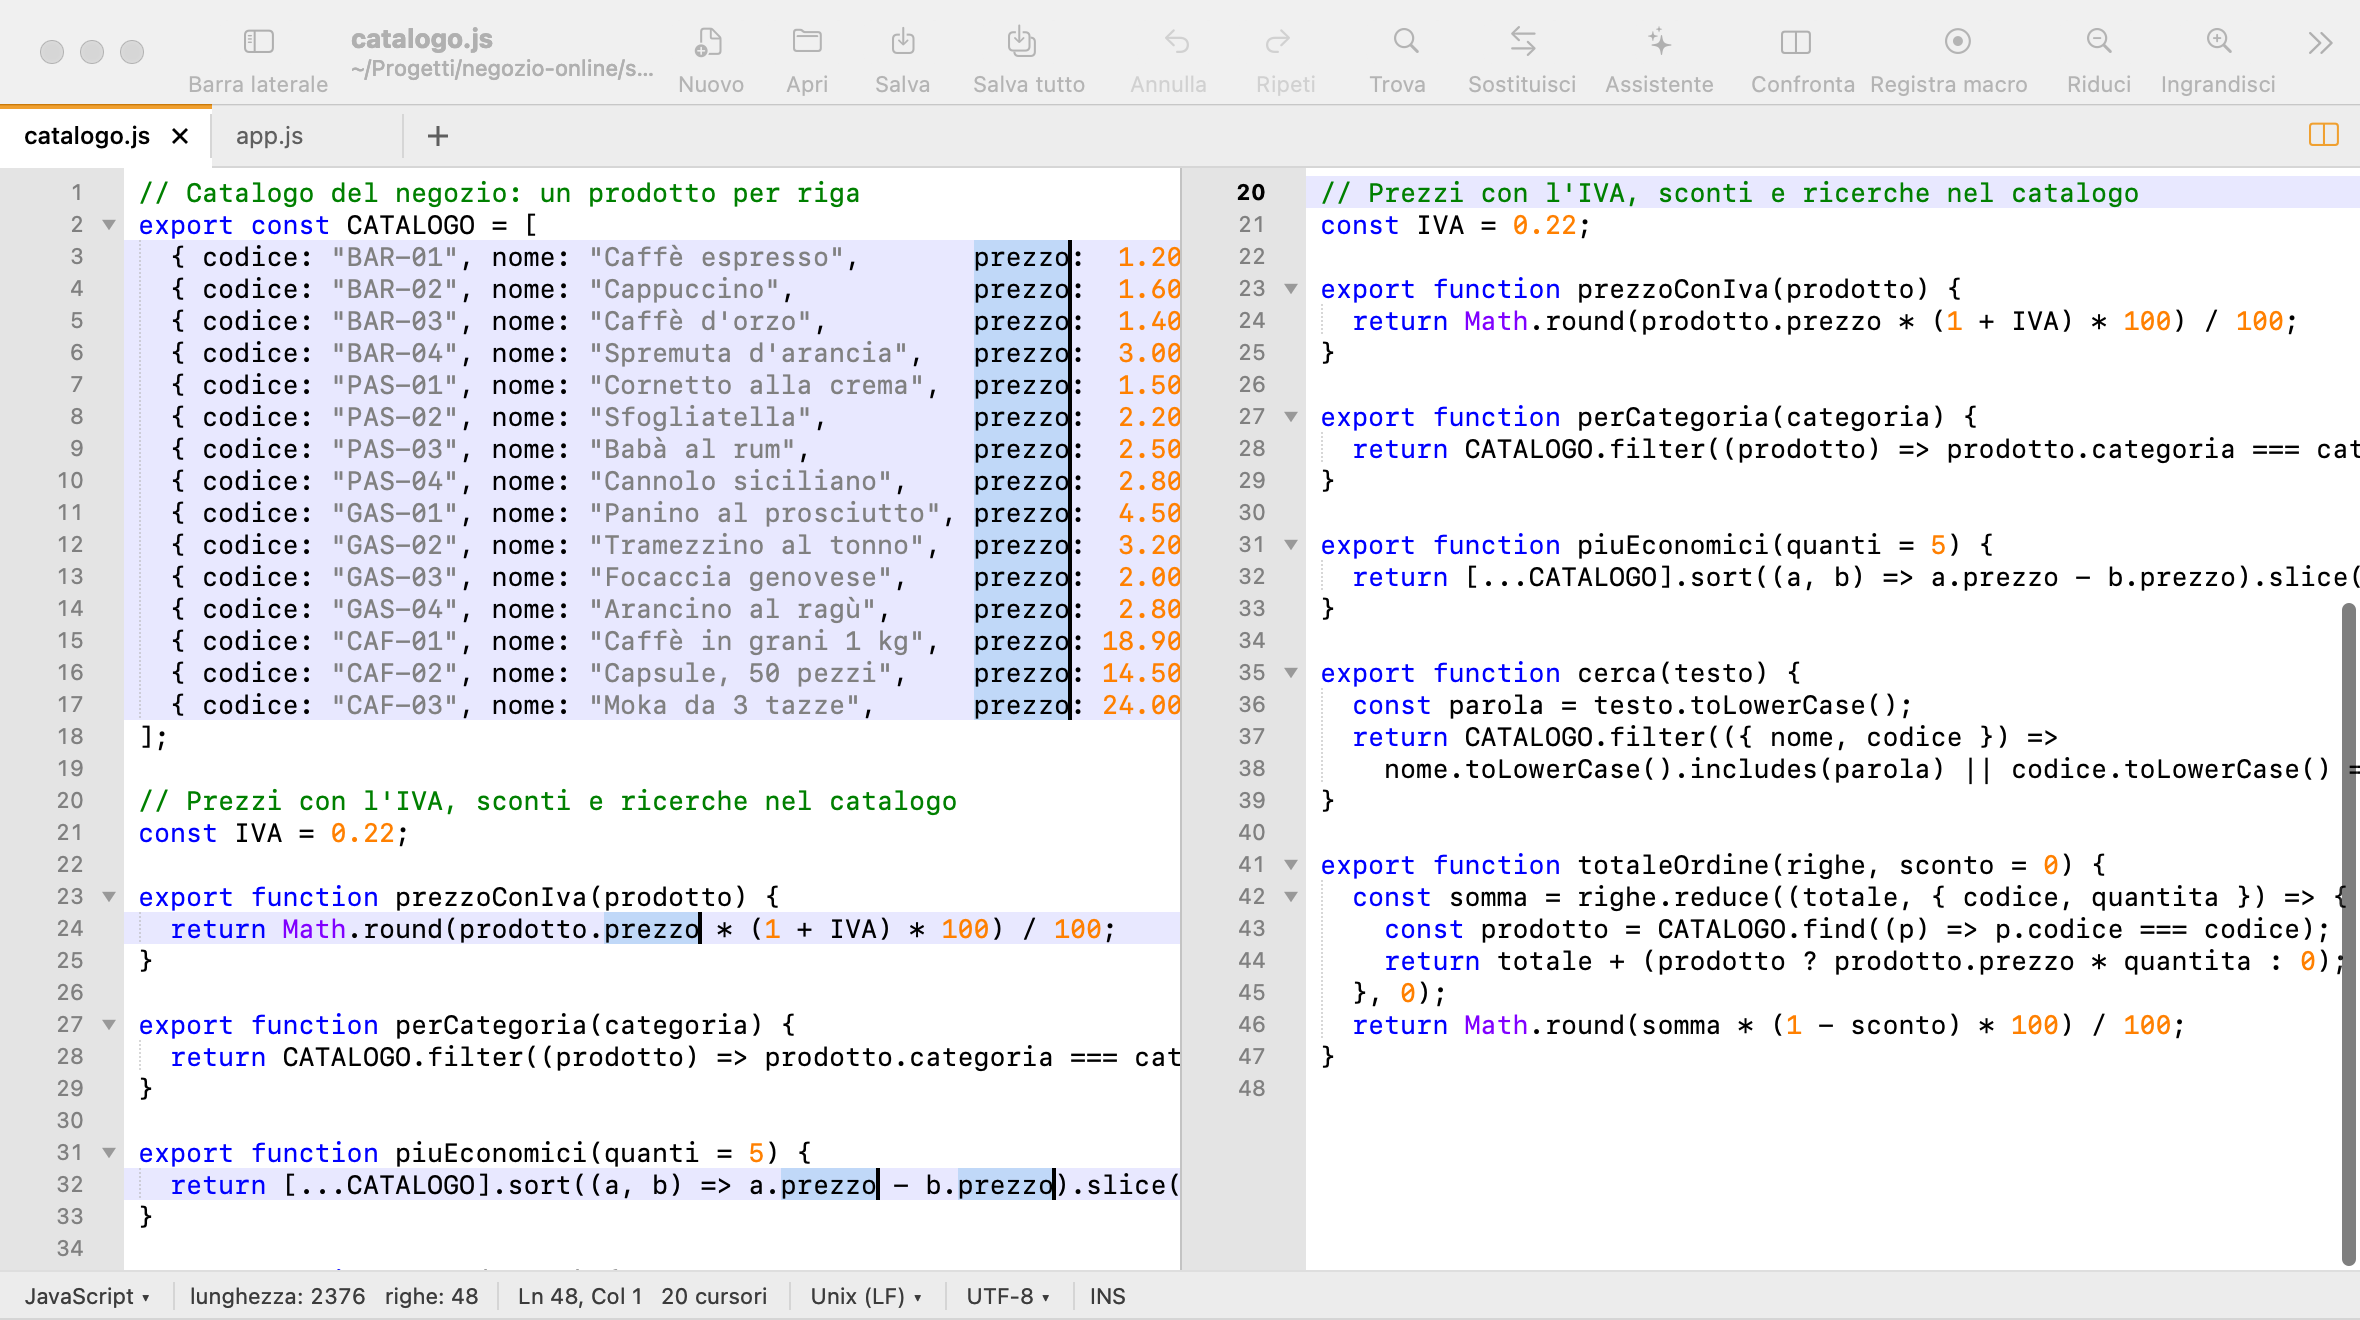The height and width of the screenshot is (1320, 2360).
Task: Open the UTF-8 encoding dropdown
Action: [1008, 1296]
